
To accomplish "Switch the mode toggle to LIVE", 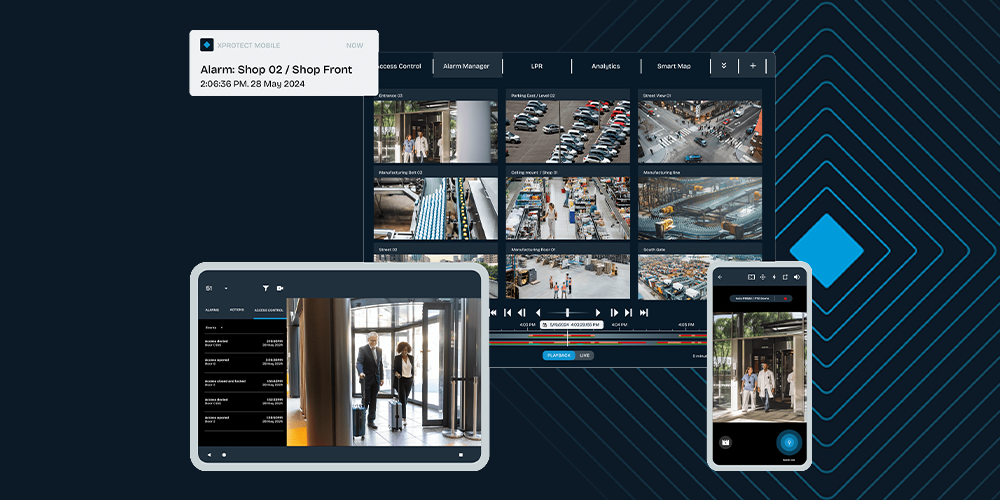I will pos(584,355).
